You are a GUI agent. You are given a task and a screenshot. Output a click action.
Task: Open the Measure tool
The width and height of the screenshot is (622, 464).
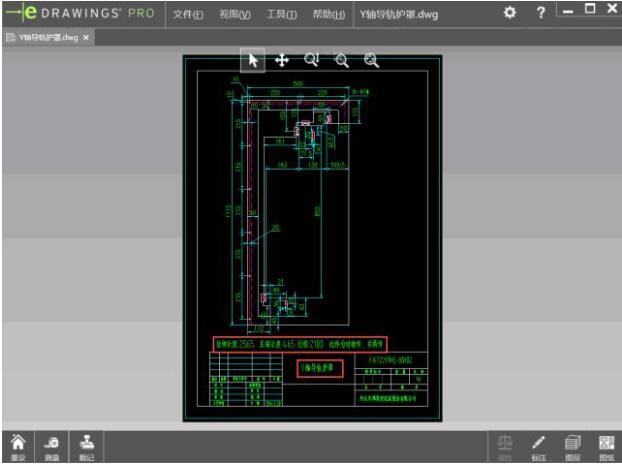[x=51, y=445]
